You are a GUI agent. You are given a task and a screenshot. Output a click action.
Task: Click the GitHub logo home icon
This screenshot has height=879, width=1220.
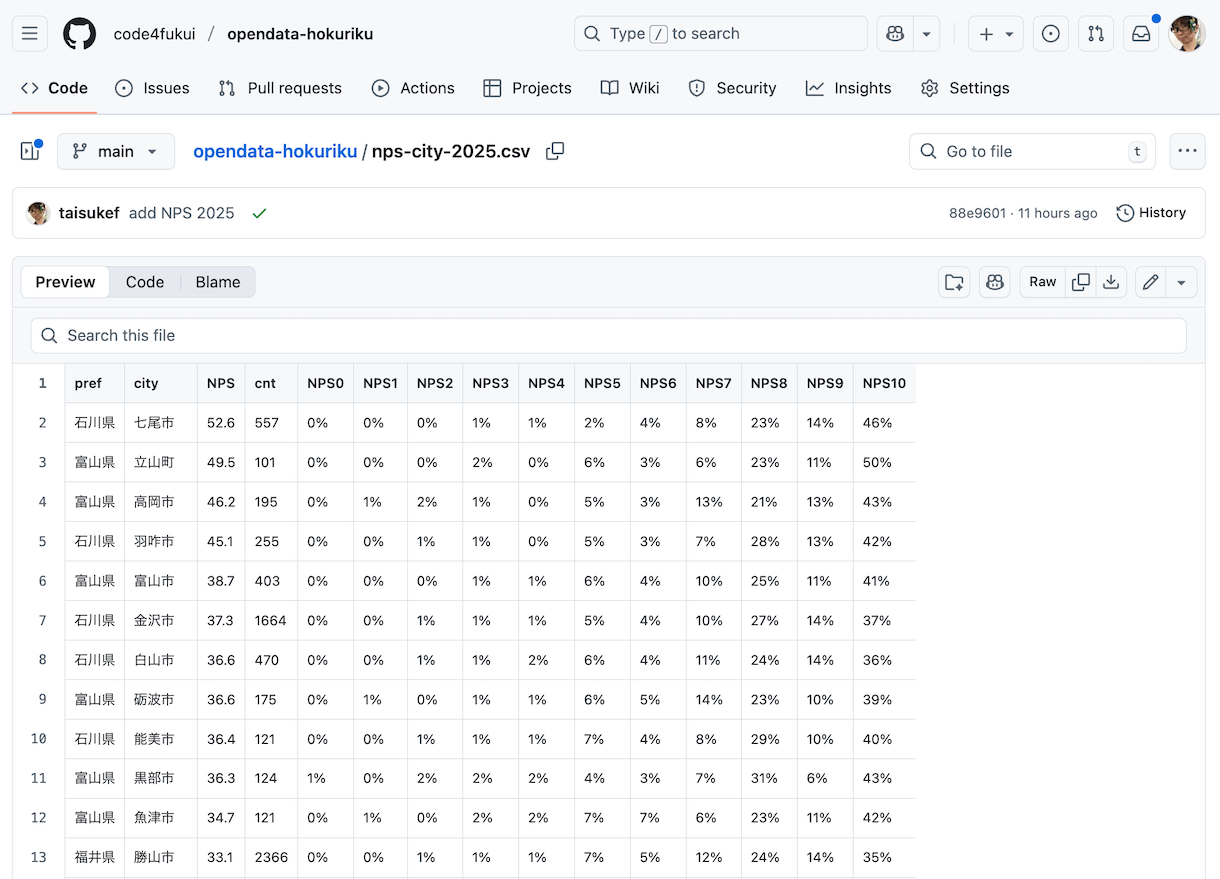pyautogui.click(x=80, y=34)
